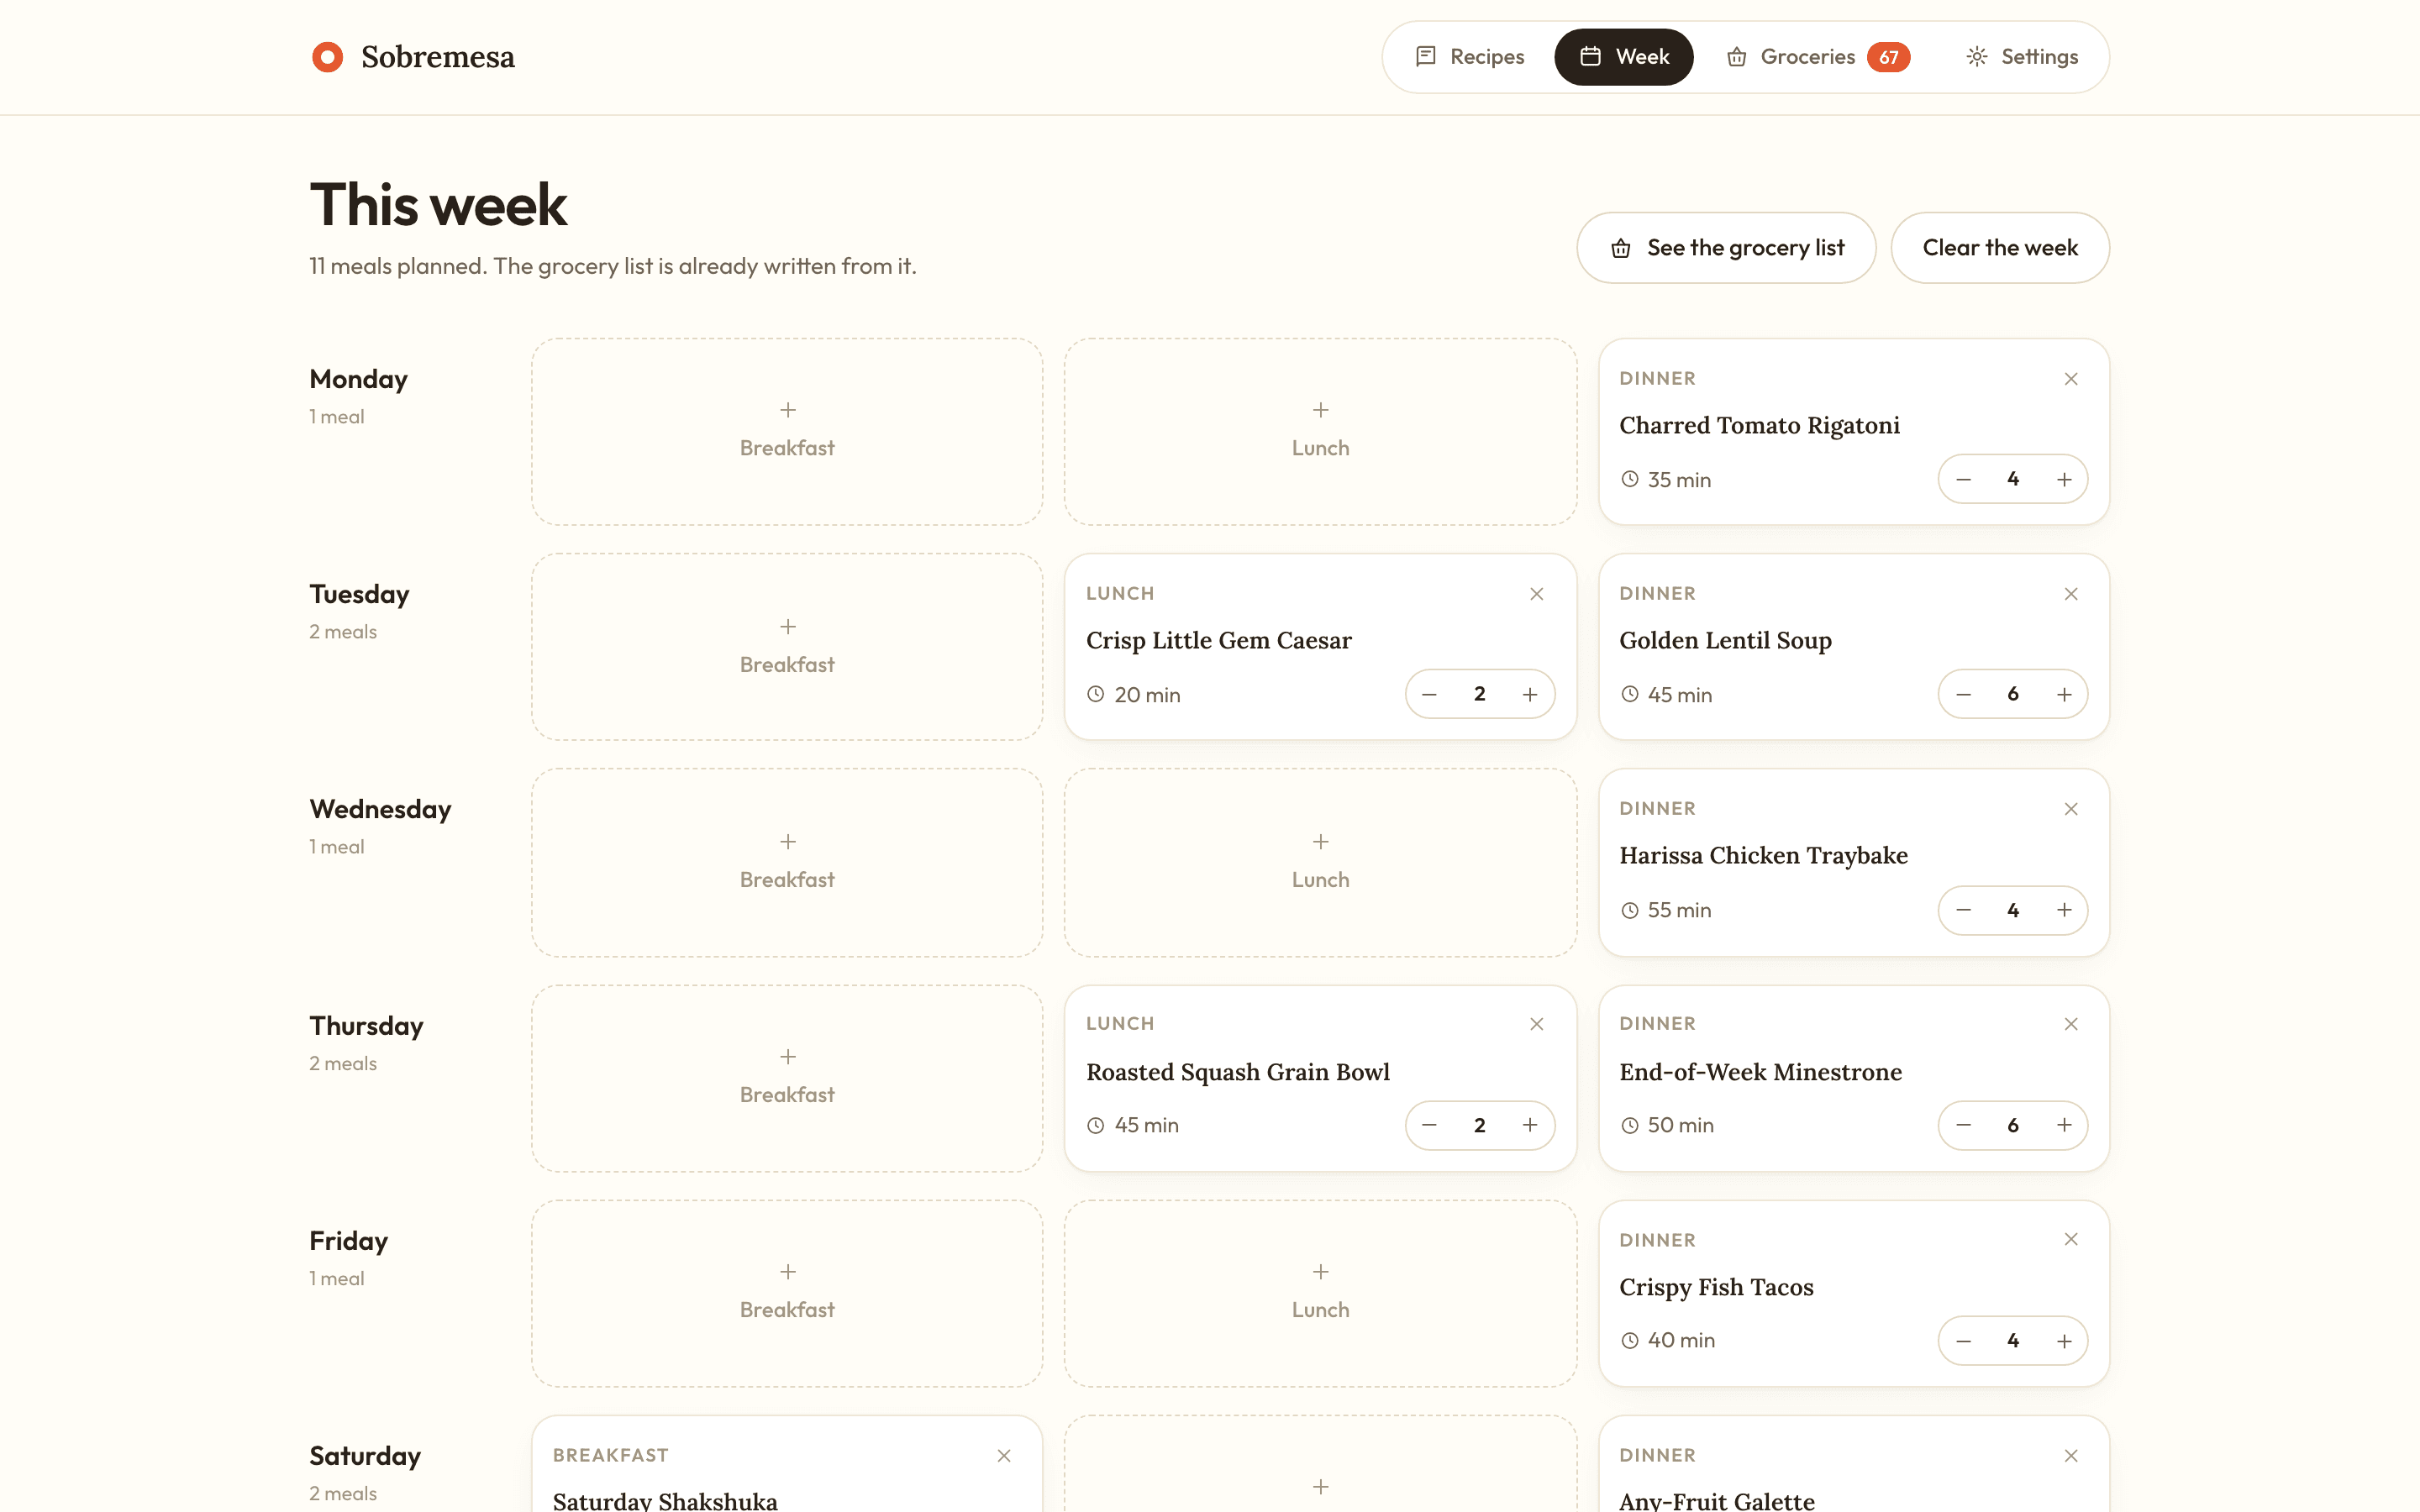The image size is (2420, 1512).
Task: Remove Golden Lentil Soup dinner
Action: tap(2071, 594)
